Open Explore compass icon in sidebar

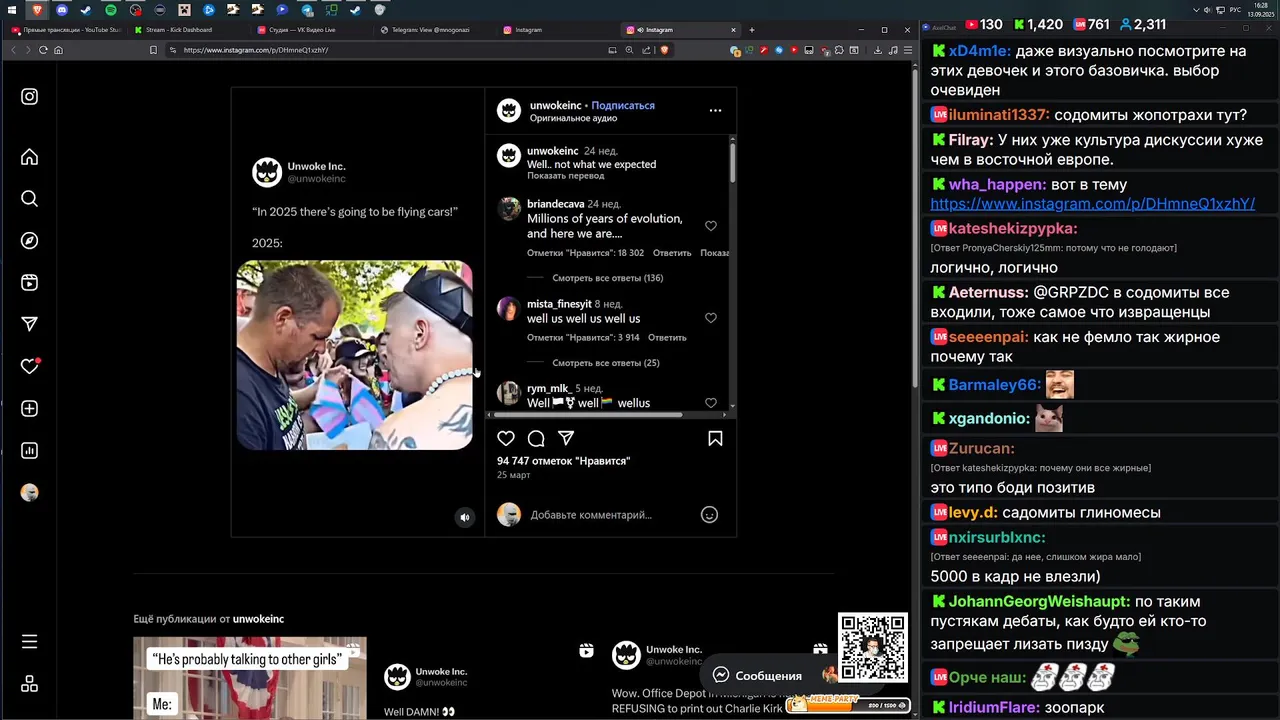coord(29,241)
